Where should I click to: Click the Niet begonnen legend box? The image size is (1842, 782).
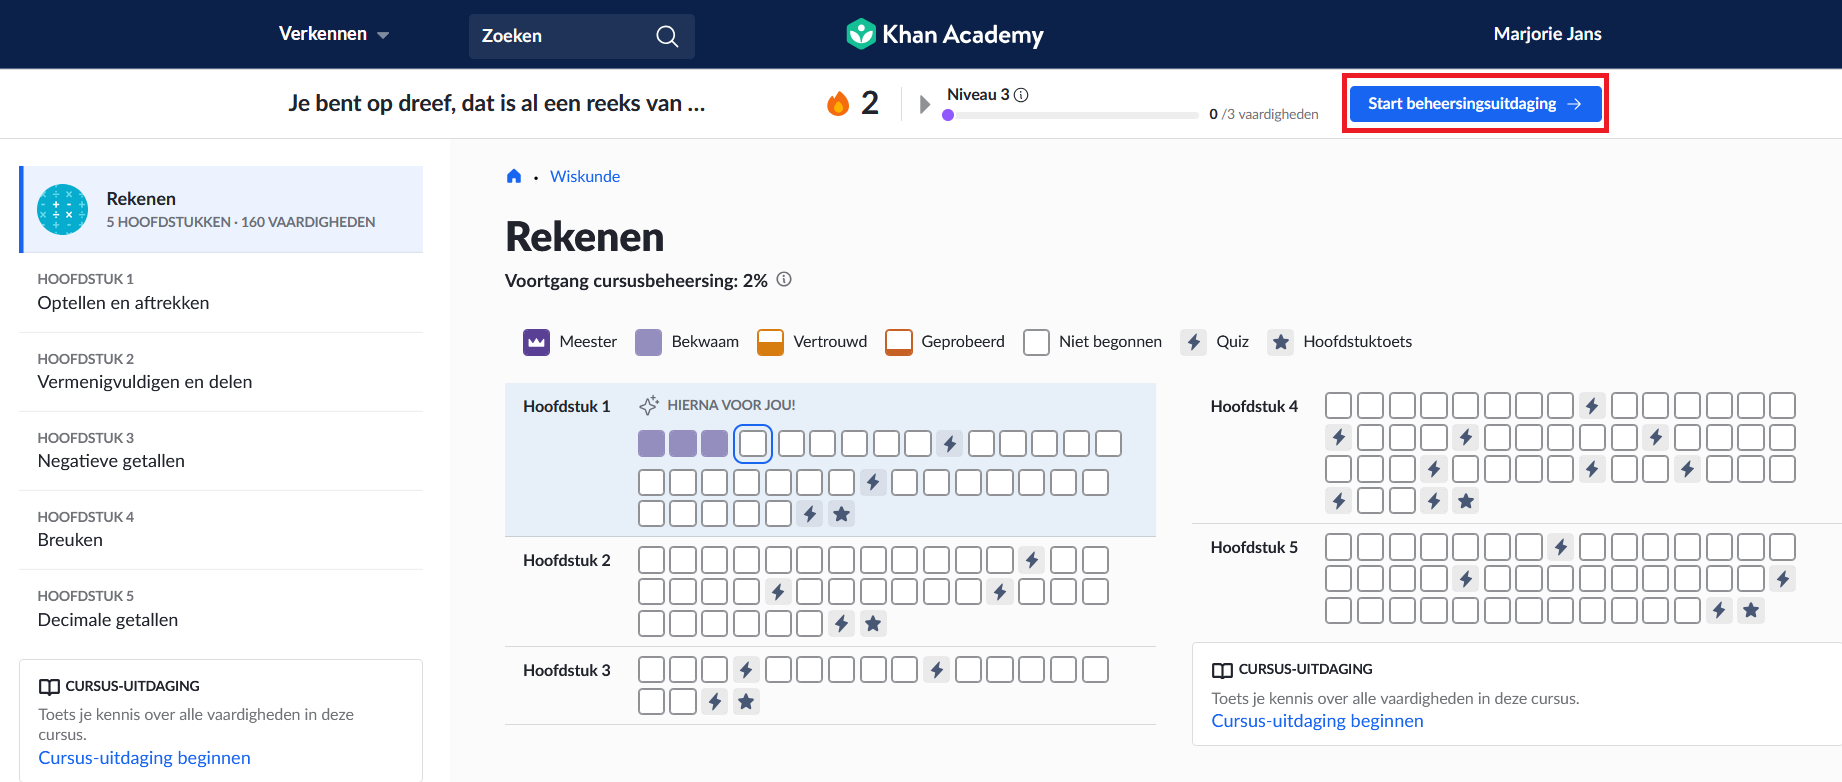click(1036, 342)
